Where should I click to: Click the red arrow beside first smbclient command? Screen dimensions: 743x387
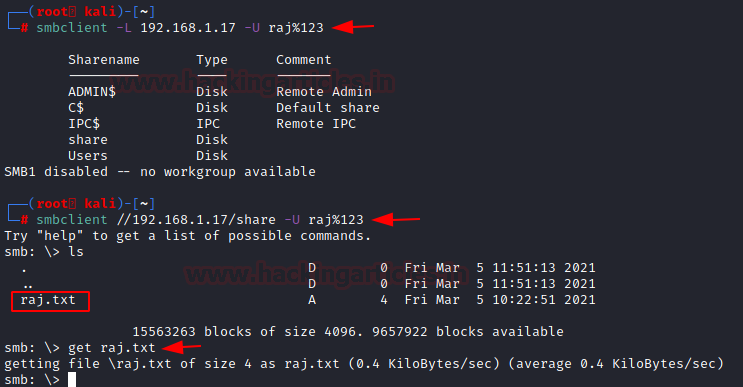coord(353,27)
